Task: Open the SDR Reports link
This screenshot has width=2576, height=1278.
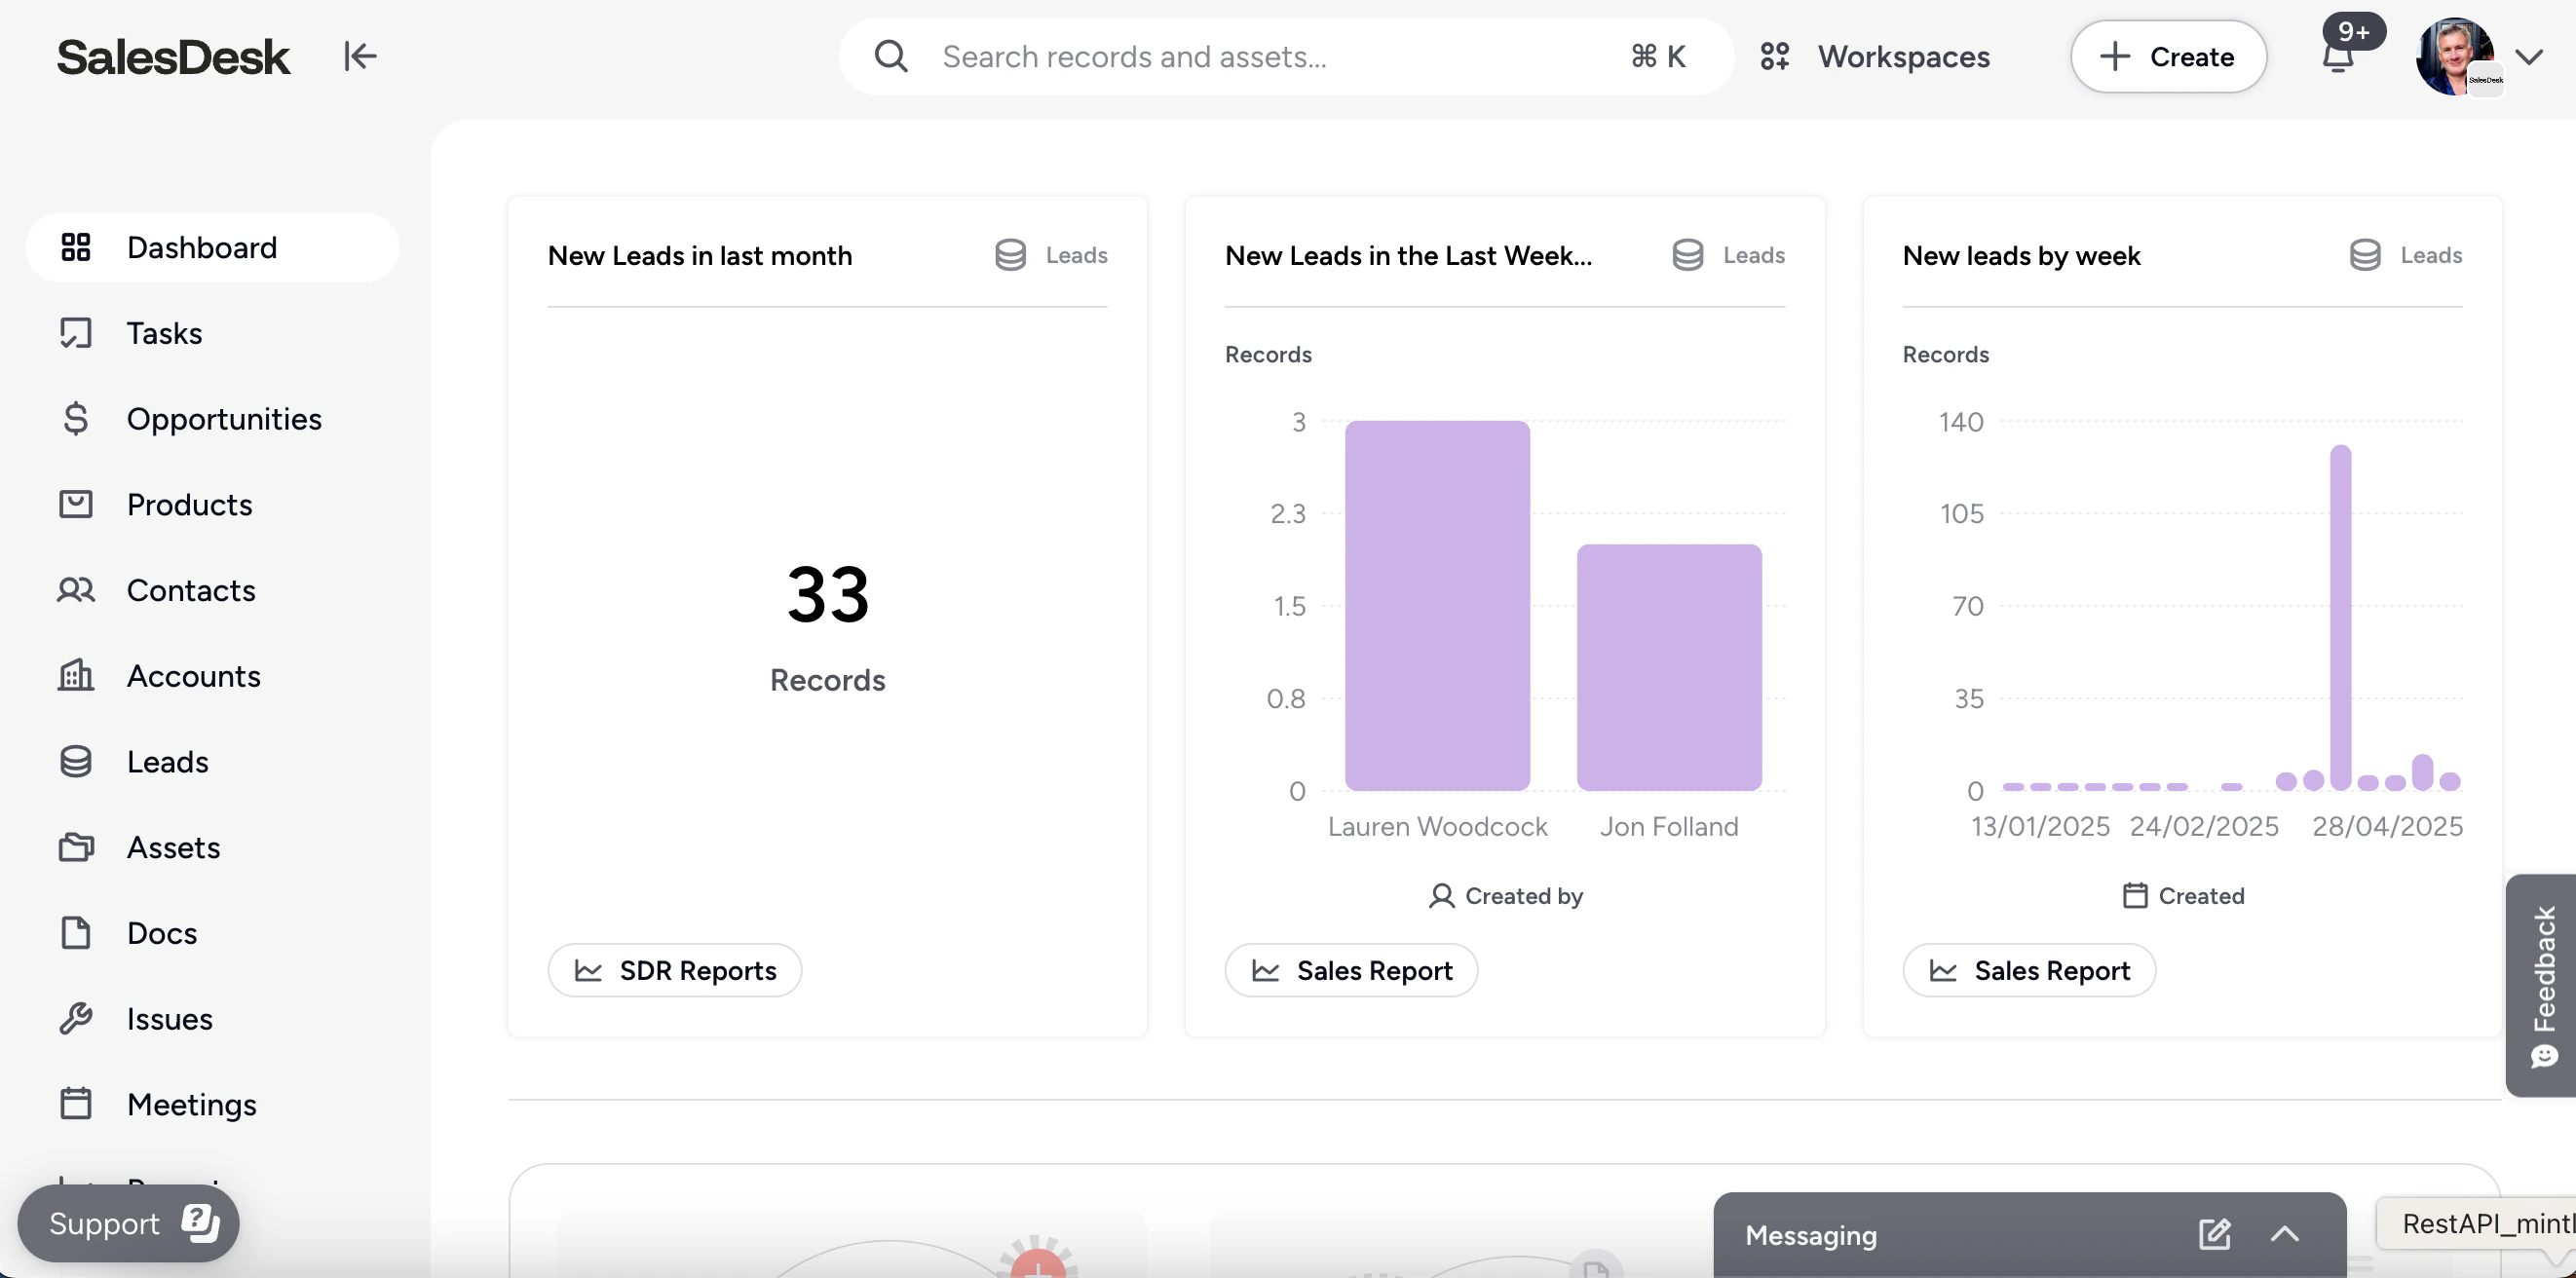Action: [674, 970]
